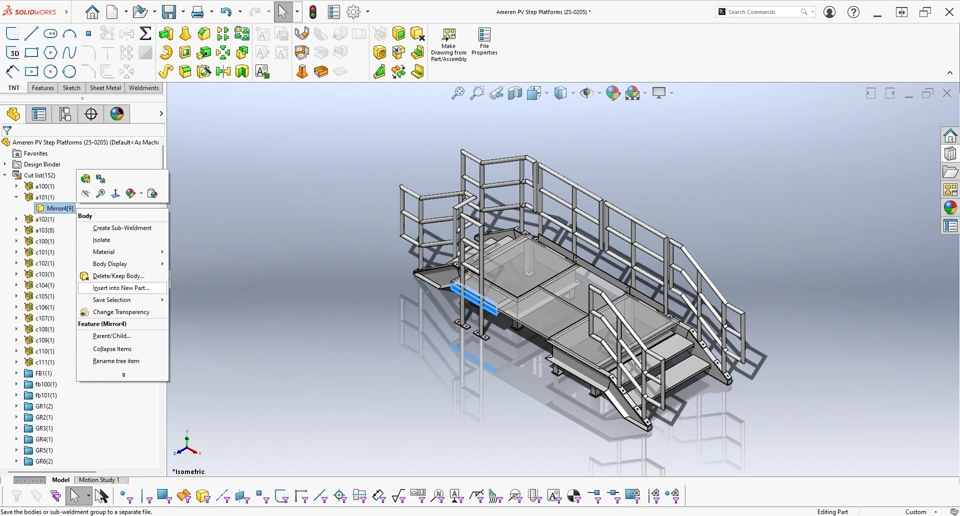Screen dimensions: 960x516
Task: Toggle Filter Vertices in bottom toolbar
Action: tap(126, 496)
